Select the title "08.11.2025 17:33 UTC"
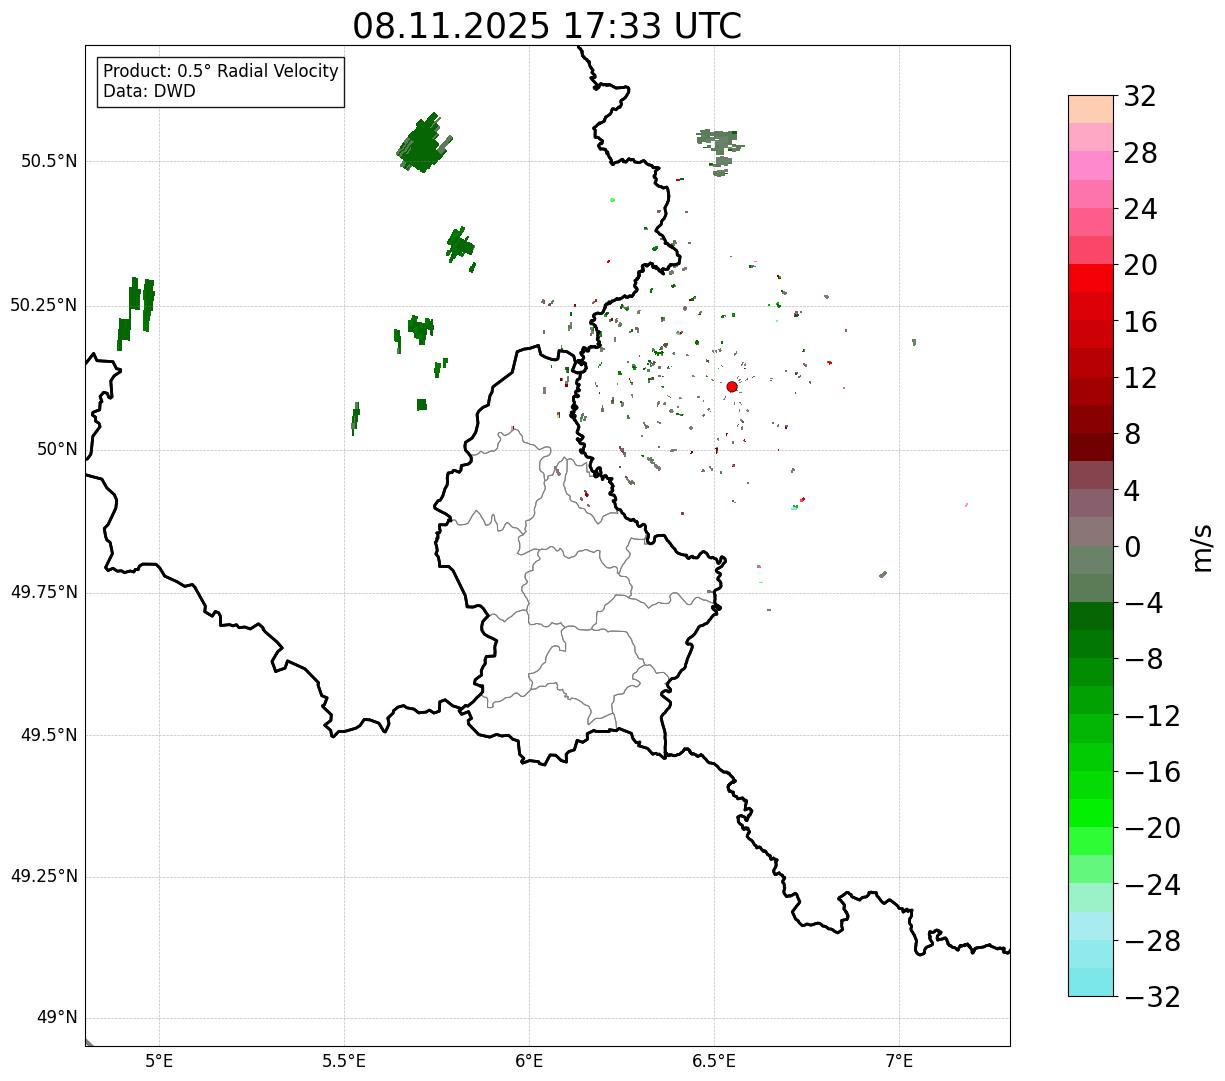This screenshot has height=1081, width=1225. coord(547,26)
